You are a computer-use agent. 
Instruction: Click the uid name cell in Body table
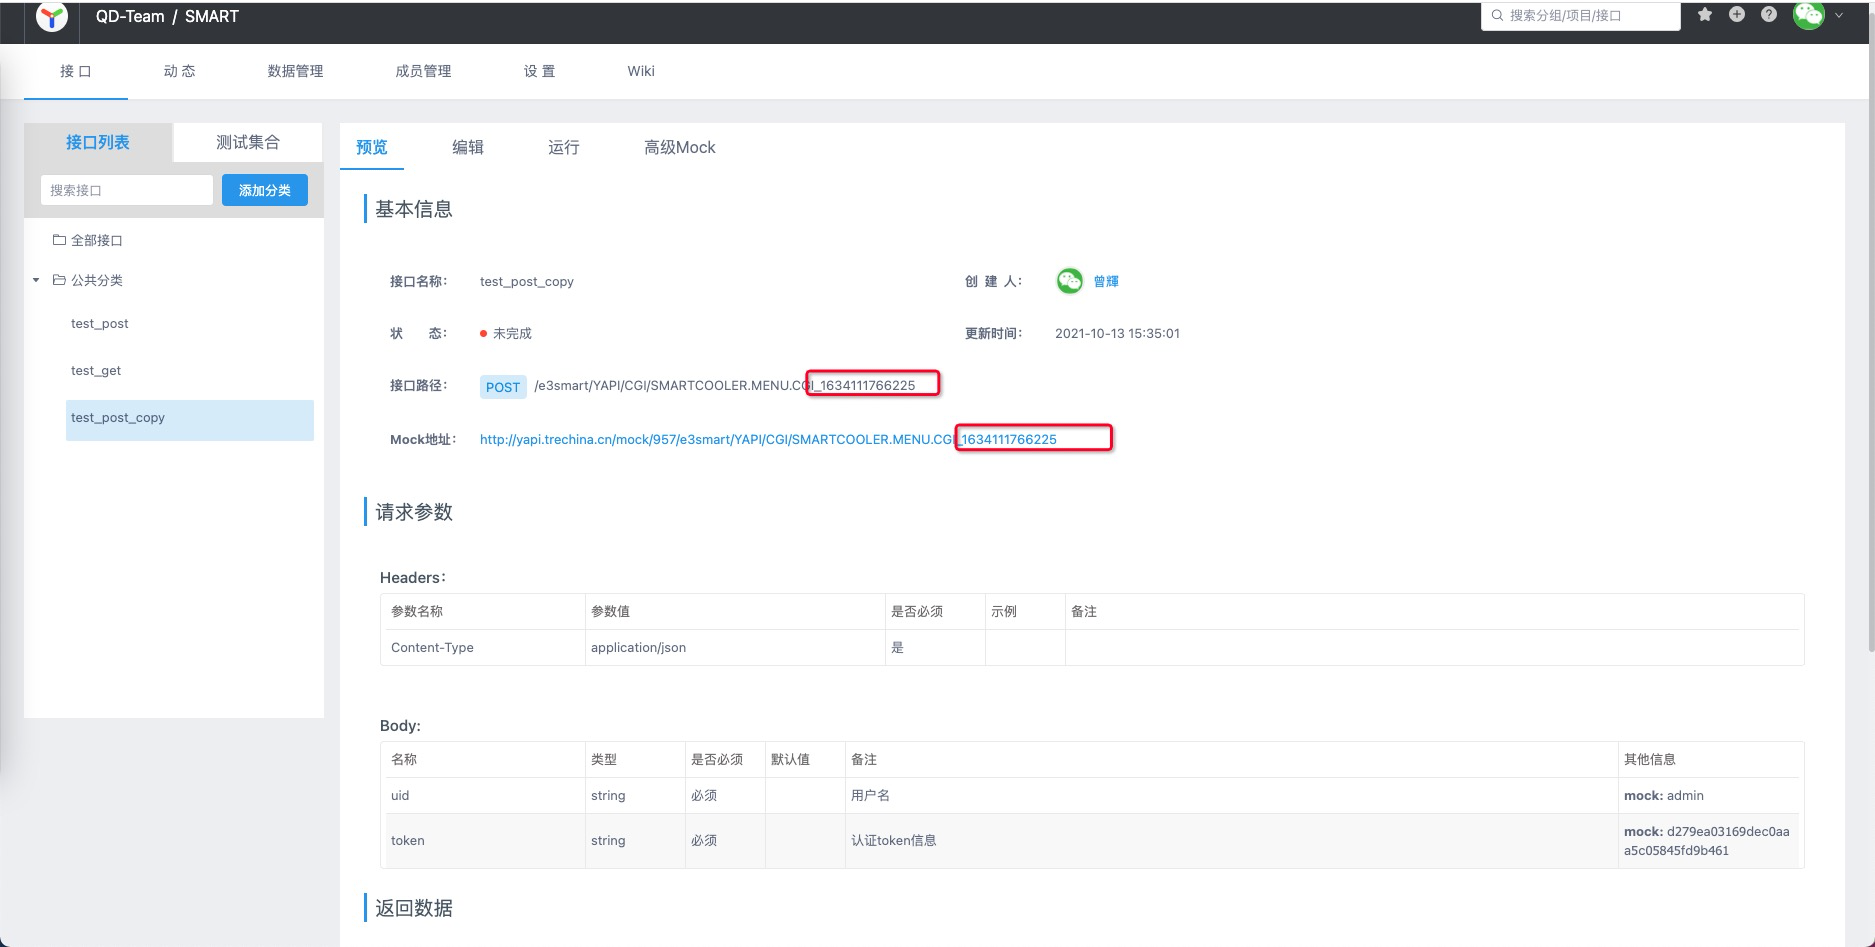click(483, 796)
